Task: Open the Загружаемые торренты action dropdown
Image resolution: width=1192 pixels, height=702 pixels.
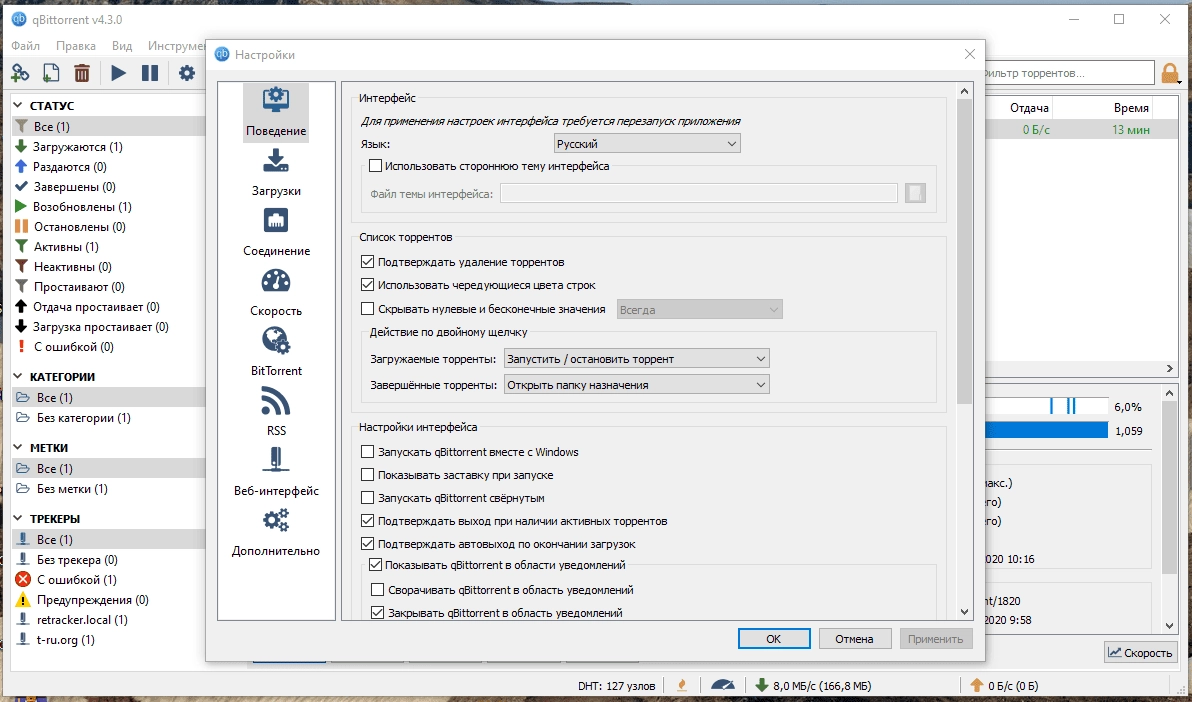Action: [x=637, y=358]
